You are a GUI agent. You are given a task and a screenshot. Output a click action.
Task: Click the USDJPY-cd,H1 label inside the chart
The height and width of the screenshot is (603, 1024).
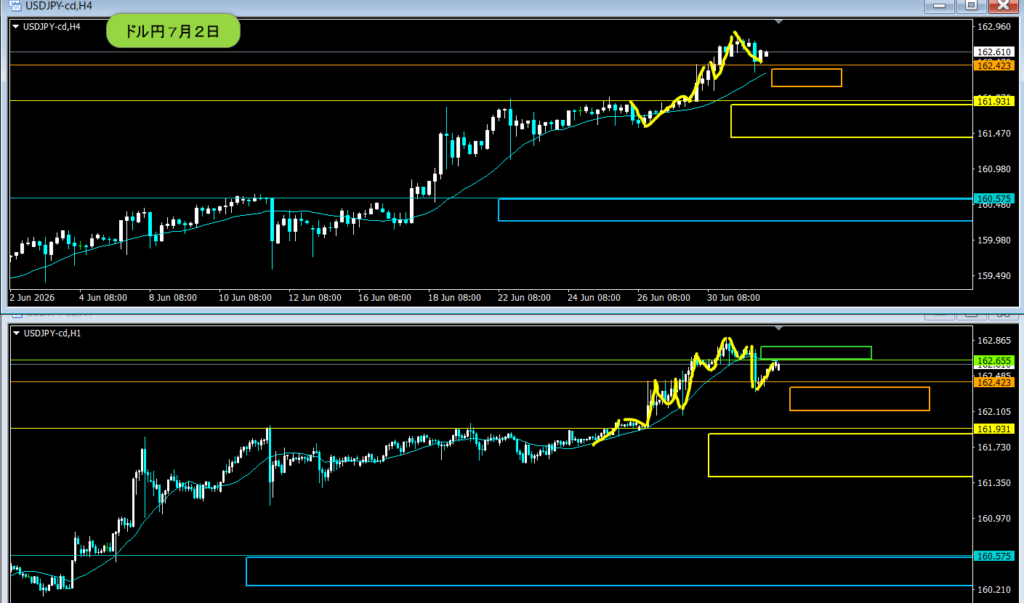[52, 333]
